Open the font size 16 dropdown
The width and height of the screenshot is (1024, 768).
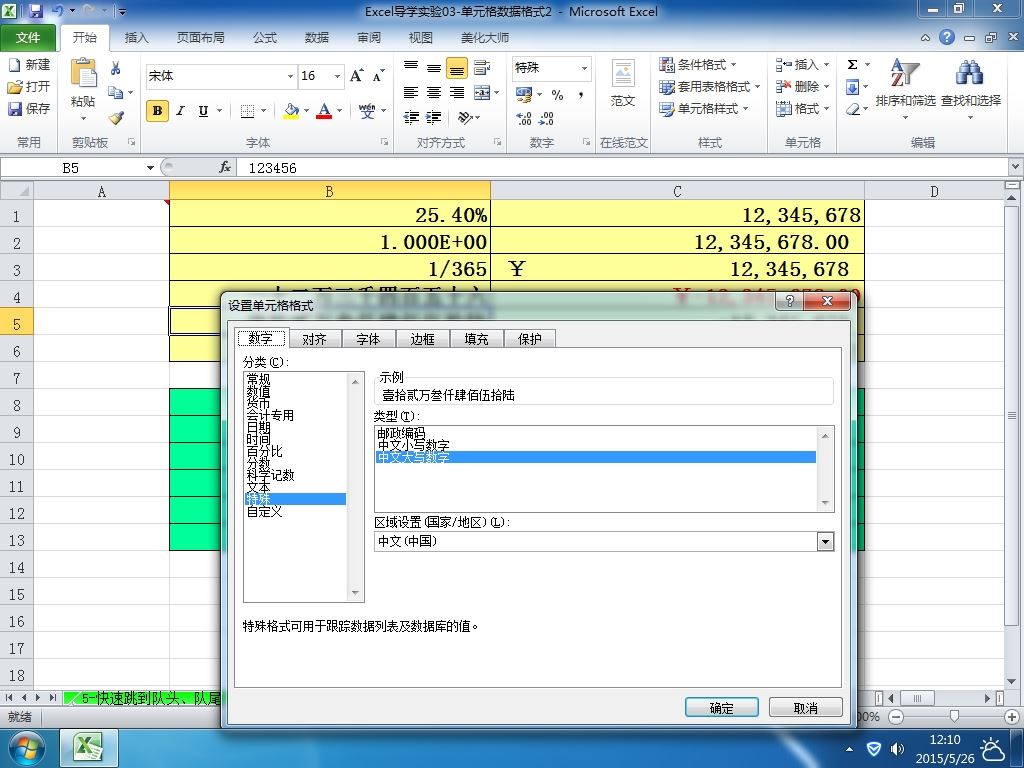point(337,76)
